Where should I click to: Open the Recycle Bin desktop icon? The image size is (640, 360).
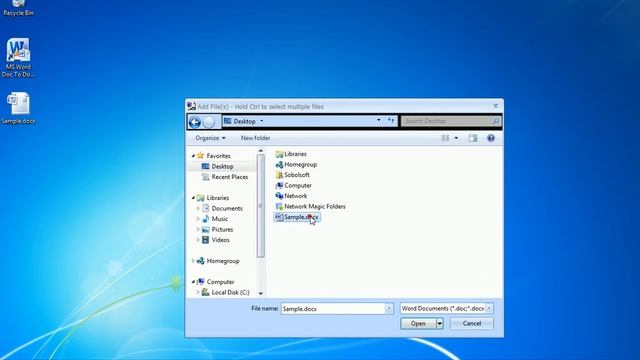coord(18,8)
